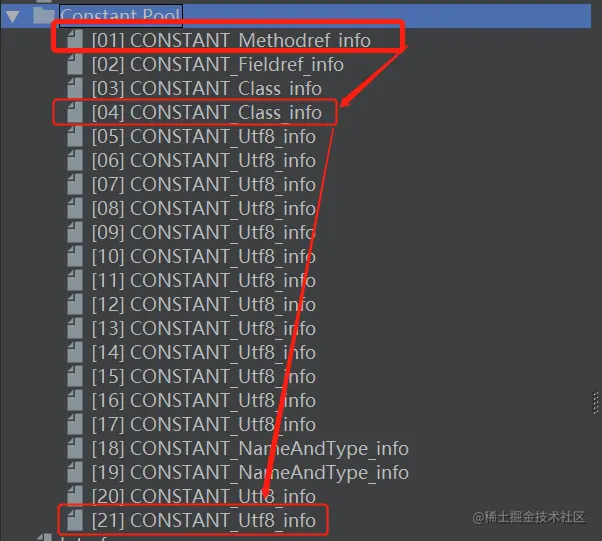Select the Constant Pool tree node
The image size is (602, 541).
[x=121, y=15]
